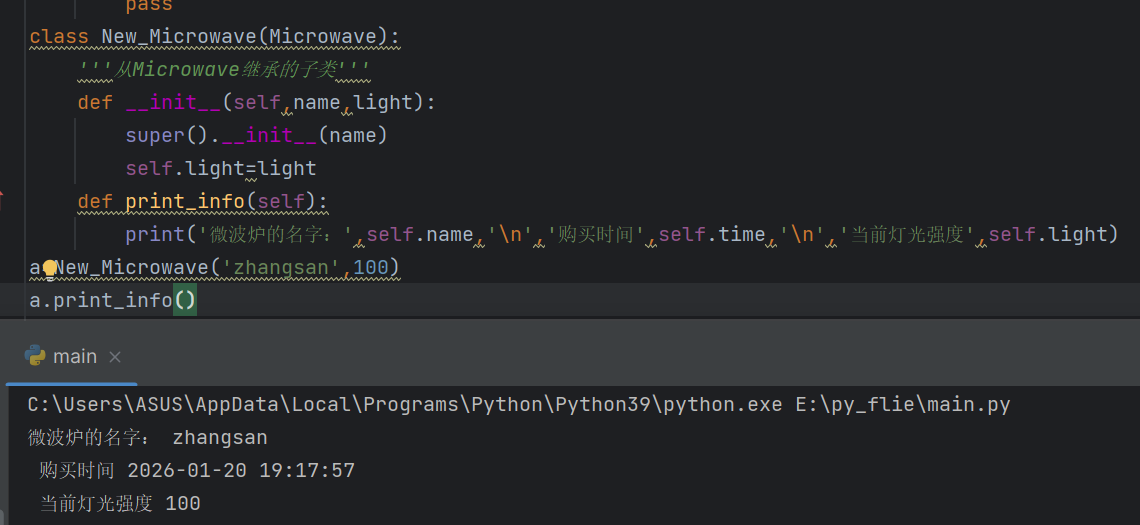Viewport: 1140px width, 525px height.
Task: Place cursor on the self.light=light assignment
Action: pyautogui.click(x=220, y=168)
